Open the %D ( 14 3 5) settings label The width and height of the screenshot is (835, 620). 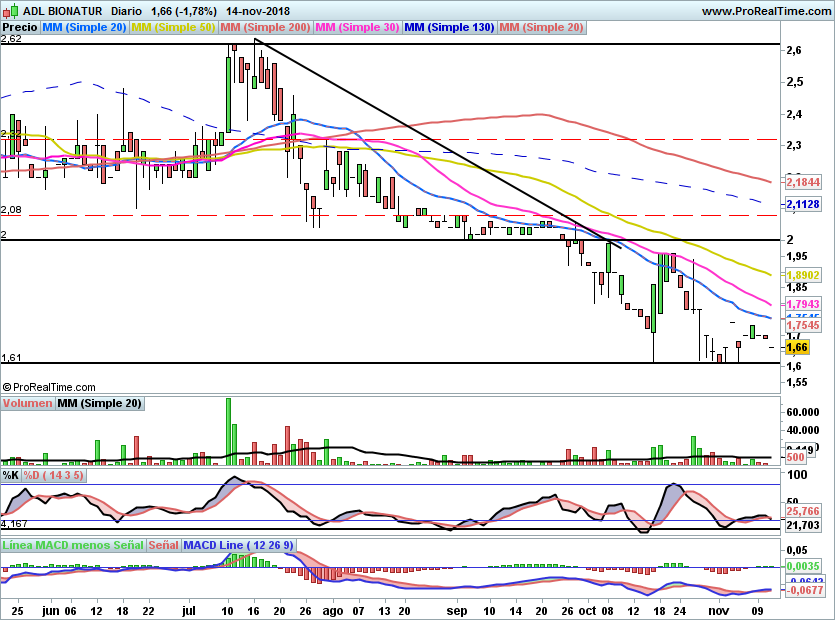[x=53, y=475]
